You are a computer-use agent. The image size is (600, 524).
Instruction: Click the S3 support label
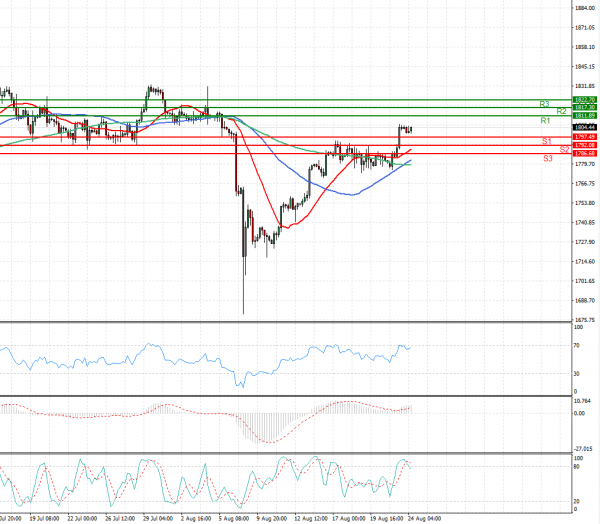[x=548, y=158]
